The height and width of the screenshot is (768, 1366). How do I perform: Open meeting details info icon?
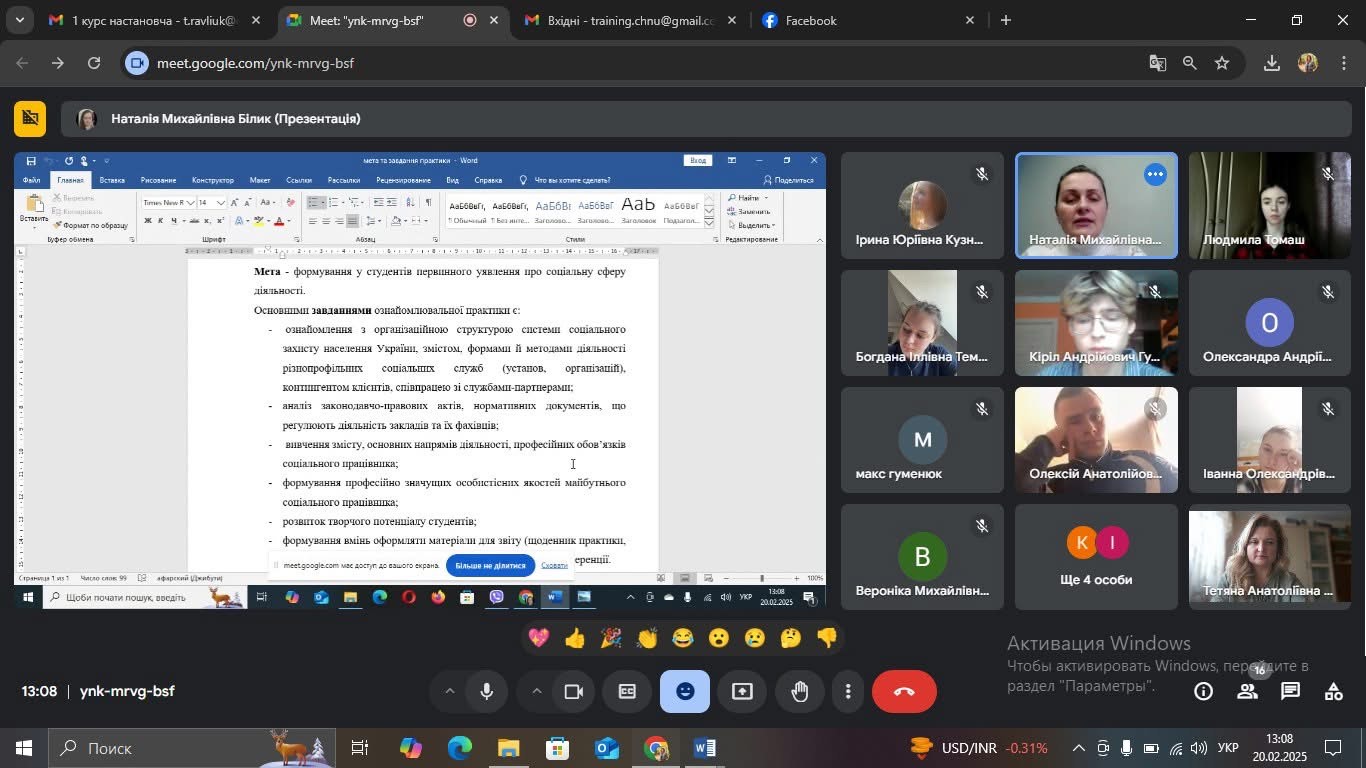coord(1204,691)
